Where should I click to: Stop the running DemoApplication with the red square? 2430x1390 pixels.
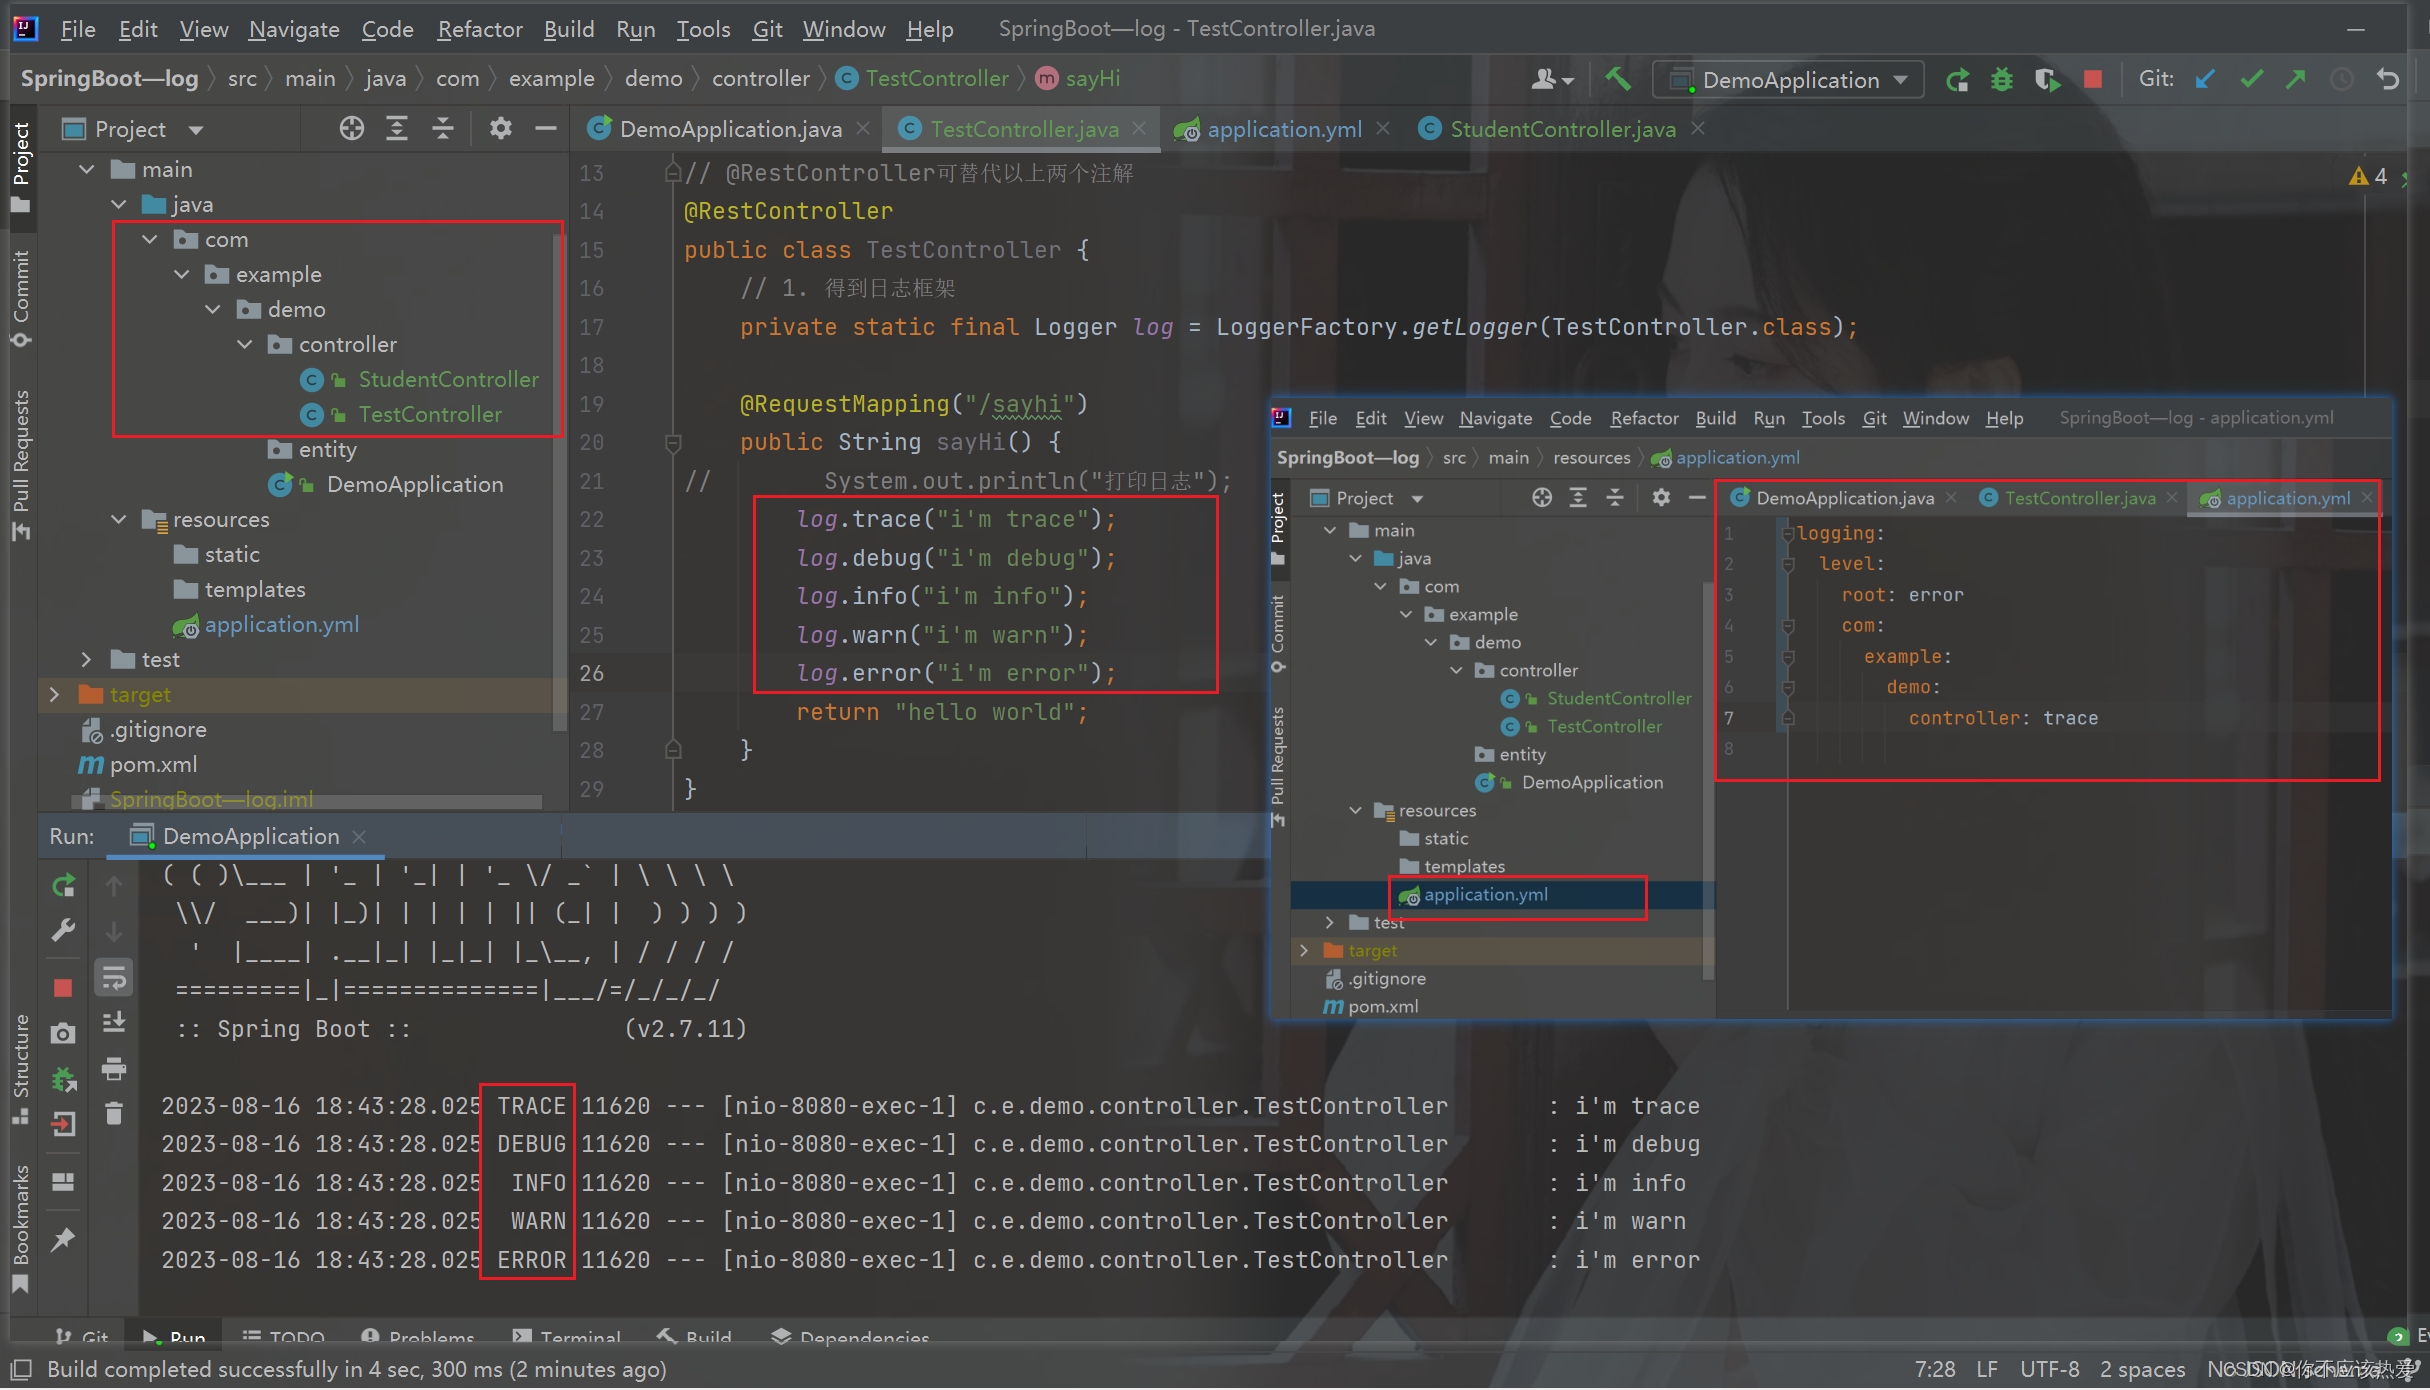[2092, 79]
